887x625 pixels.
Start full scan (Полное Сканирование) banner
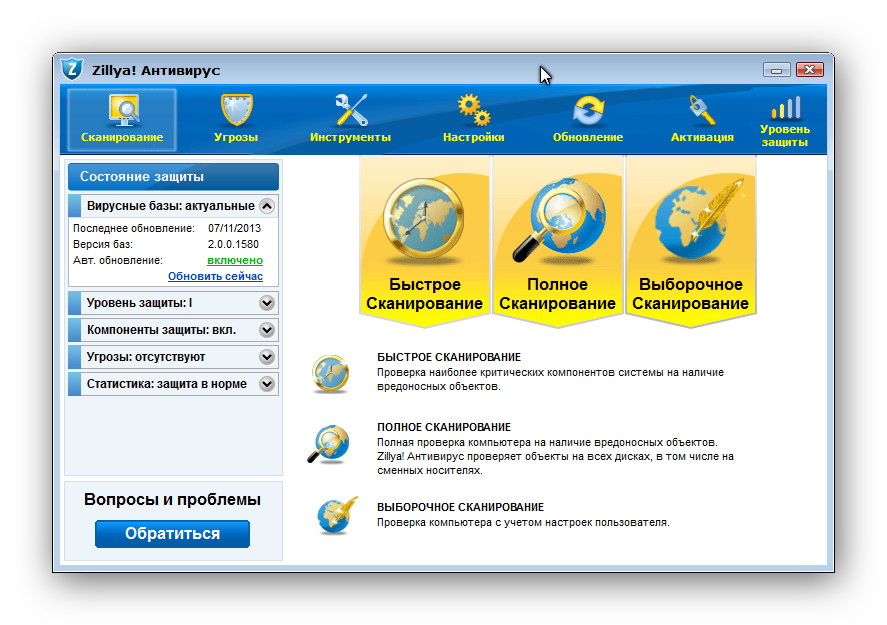[557, 240]
